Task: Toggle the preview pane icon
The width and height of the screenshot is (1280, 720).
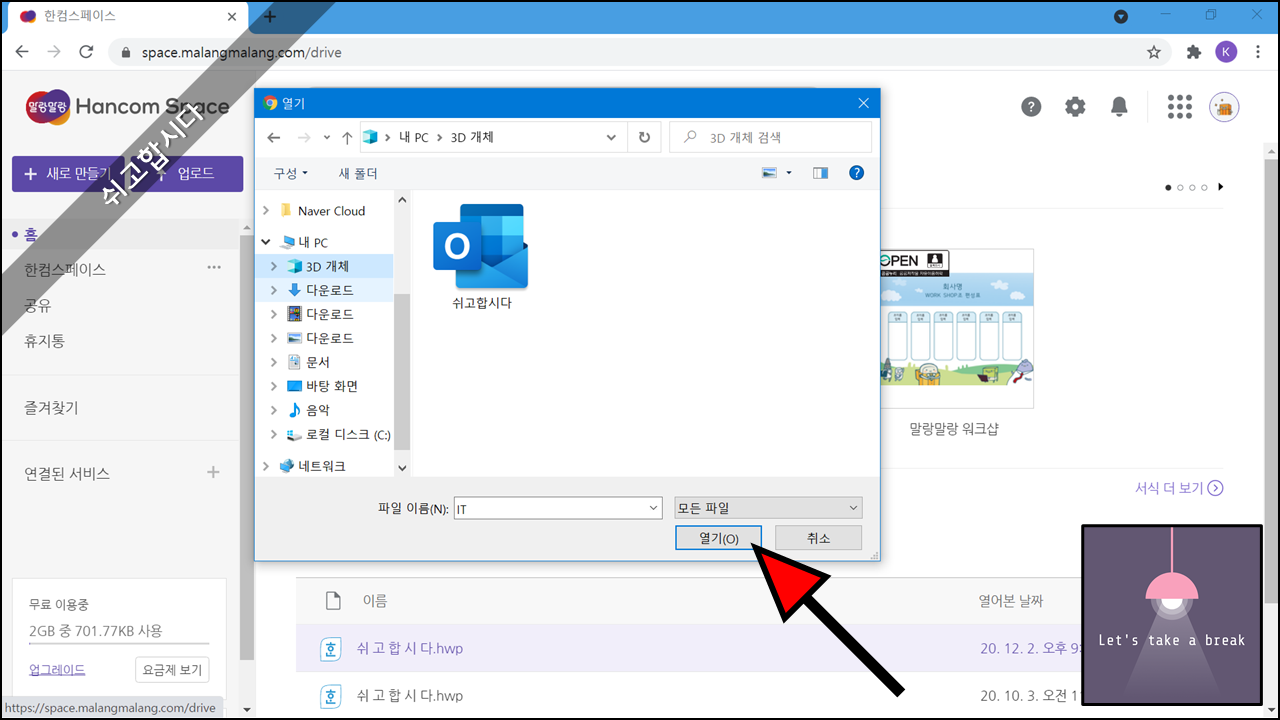Action: pos(820,173)
